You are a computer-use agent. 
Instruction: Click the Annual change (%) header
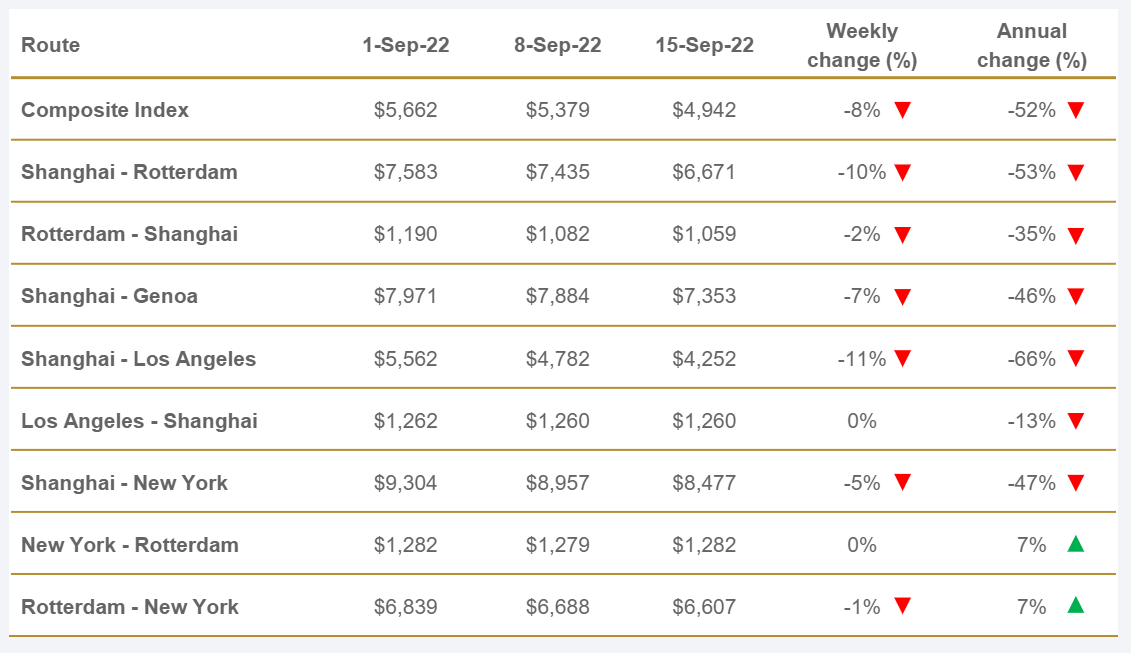[x=1032, y=46]
